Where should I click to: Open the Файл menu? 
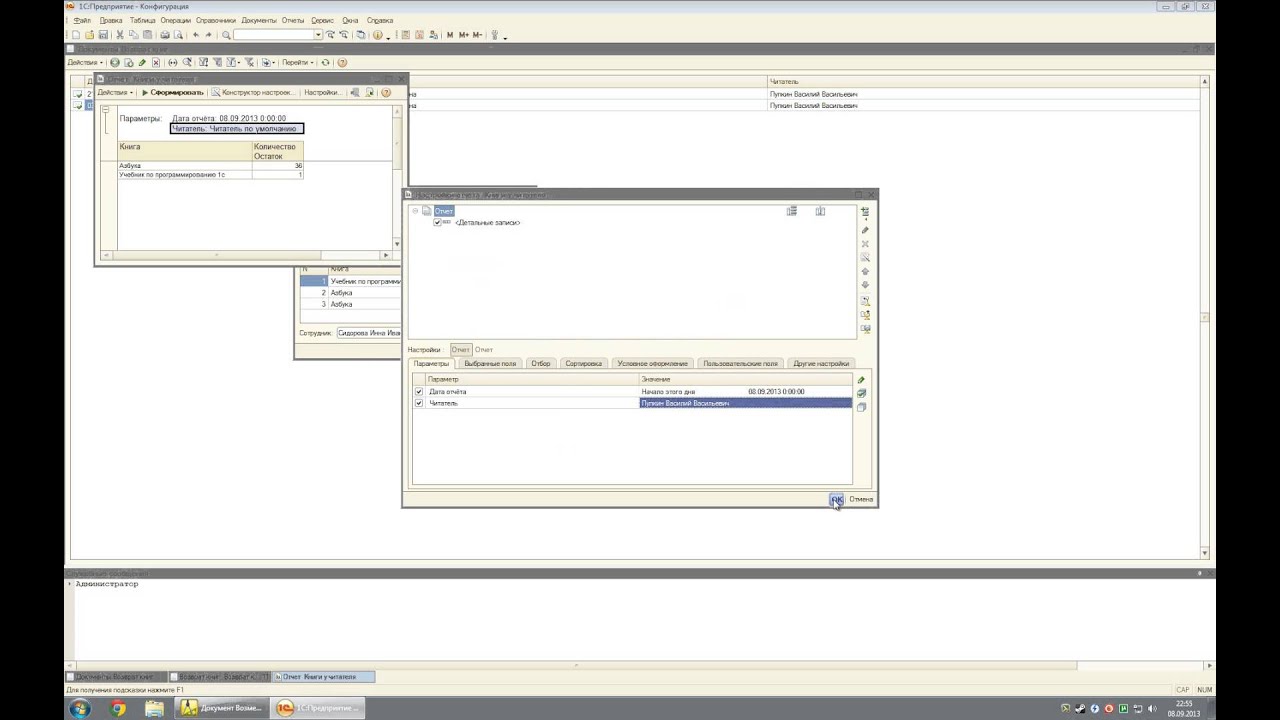[82, 20]
